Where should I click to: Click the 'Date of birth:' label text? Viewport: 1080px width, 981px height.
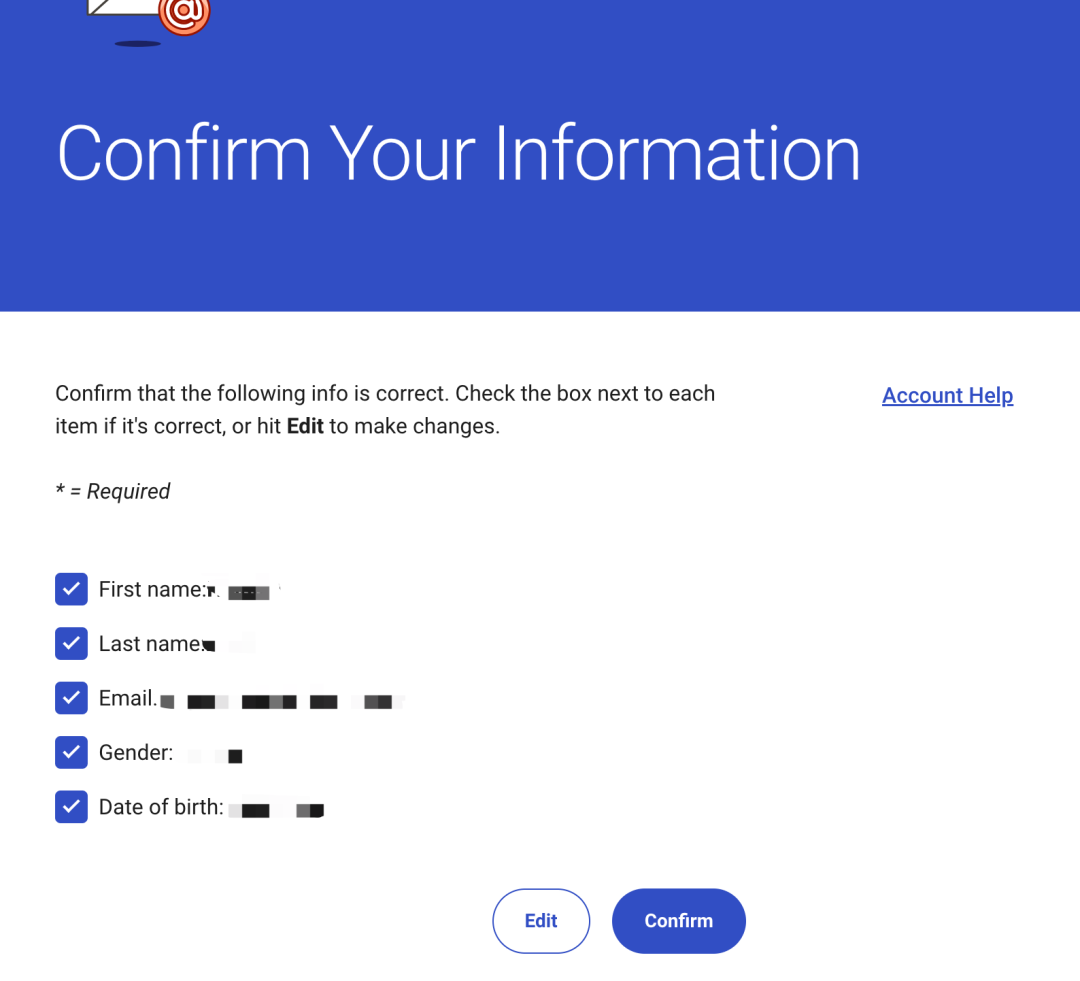coord(161,807)
